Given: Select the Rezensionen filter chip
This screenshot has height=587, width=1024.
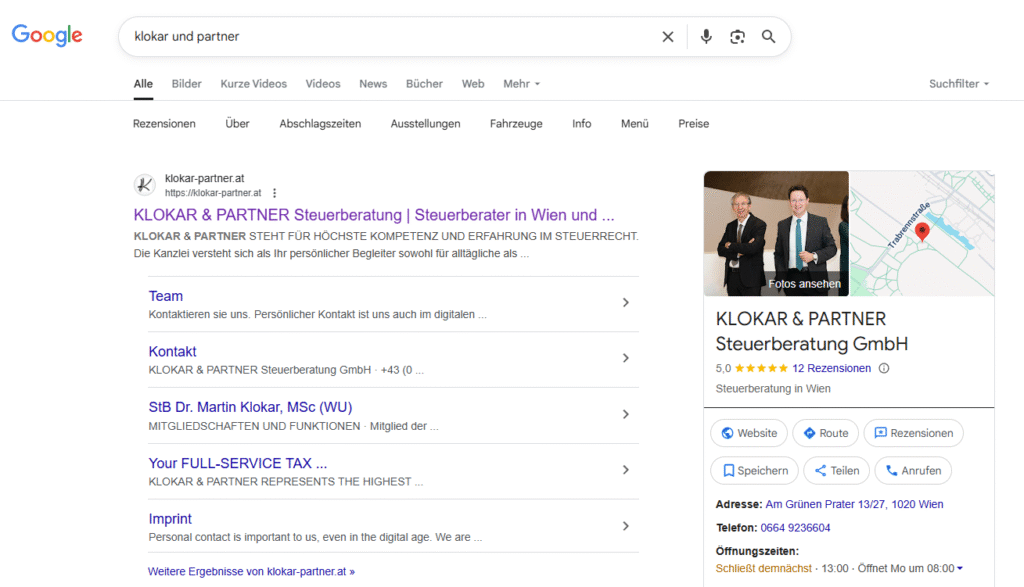Looking at the screenshot, I should pos(164,123).
